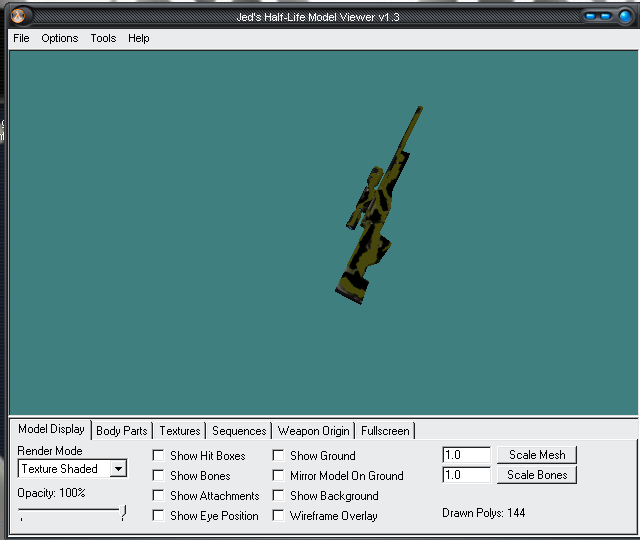Click the bones scale value field
The image size is (640, 540).
(467, 475)
